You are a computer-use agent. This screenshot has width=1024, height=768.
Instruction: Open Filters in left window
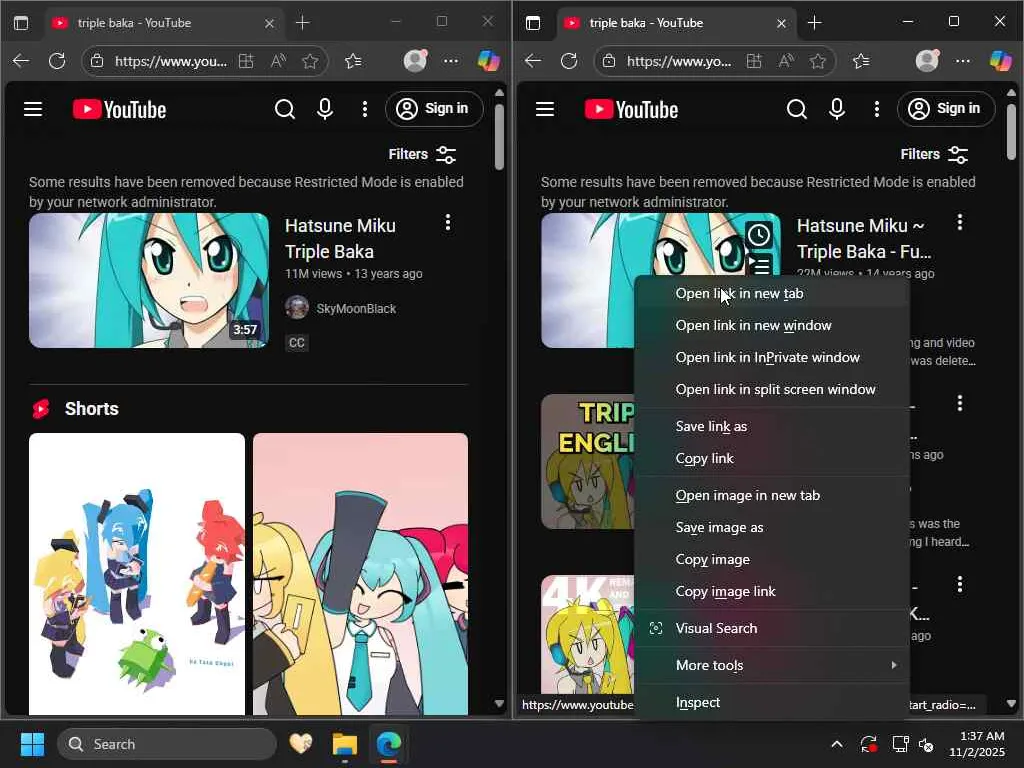423,155
